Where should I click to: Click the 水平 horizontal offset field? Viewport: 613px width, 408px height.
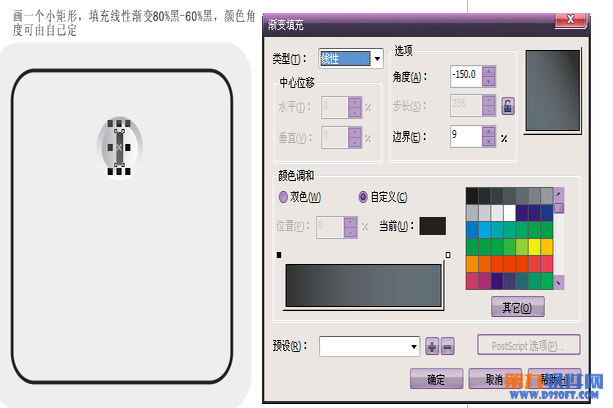(335, 107)
